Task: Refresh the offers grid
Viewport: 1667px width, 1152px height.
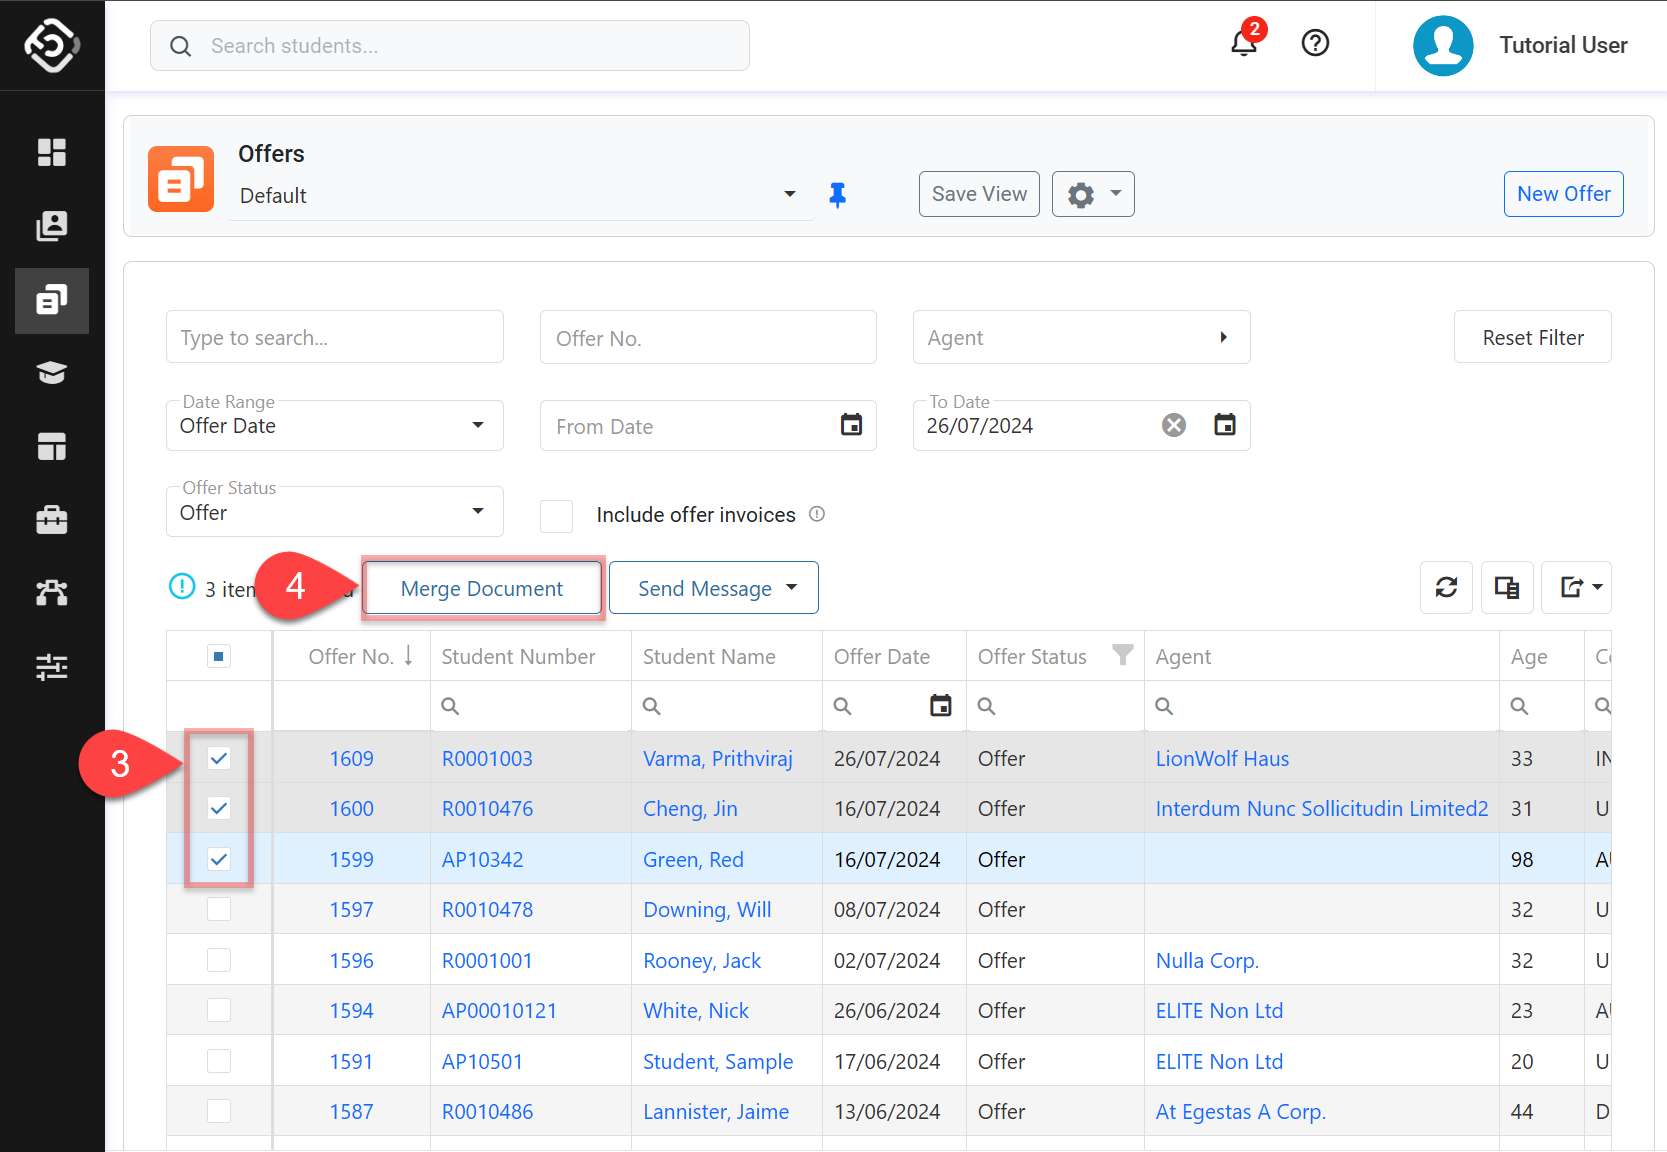Action: (1446, 587)
